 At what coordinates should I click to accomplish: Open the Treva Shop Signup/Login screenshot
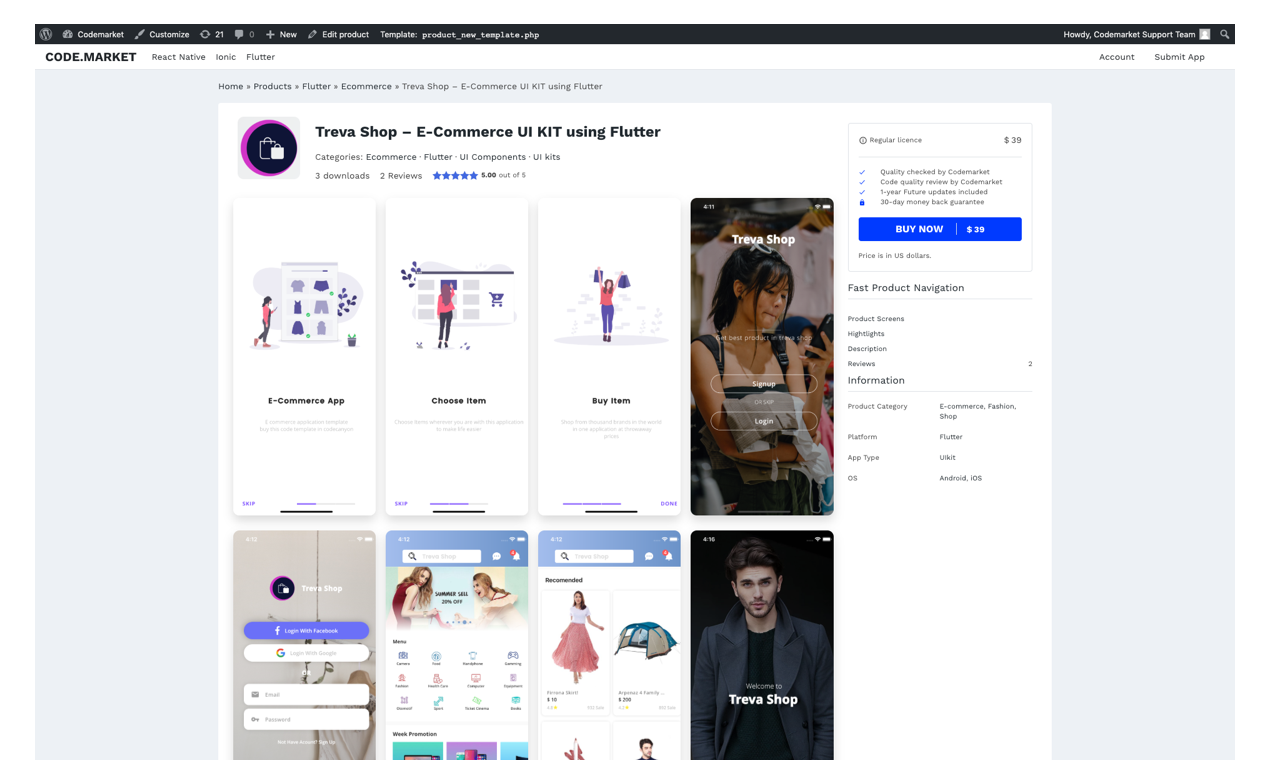coord(762,357)
